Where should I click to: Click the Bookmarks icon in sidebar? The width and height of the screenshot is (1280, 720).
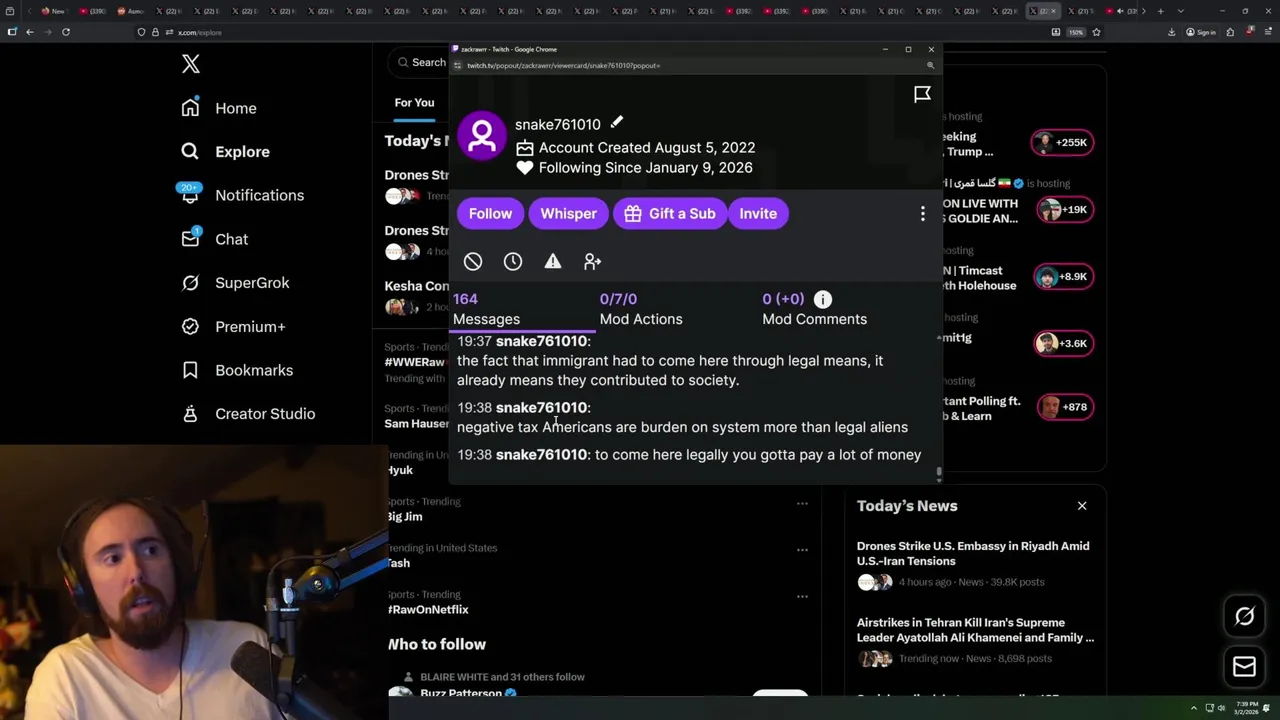point(190,370)
